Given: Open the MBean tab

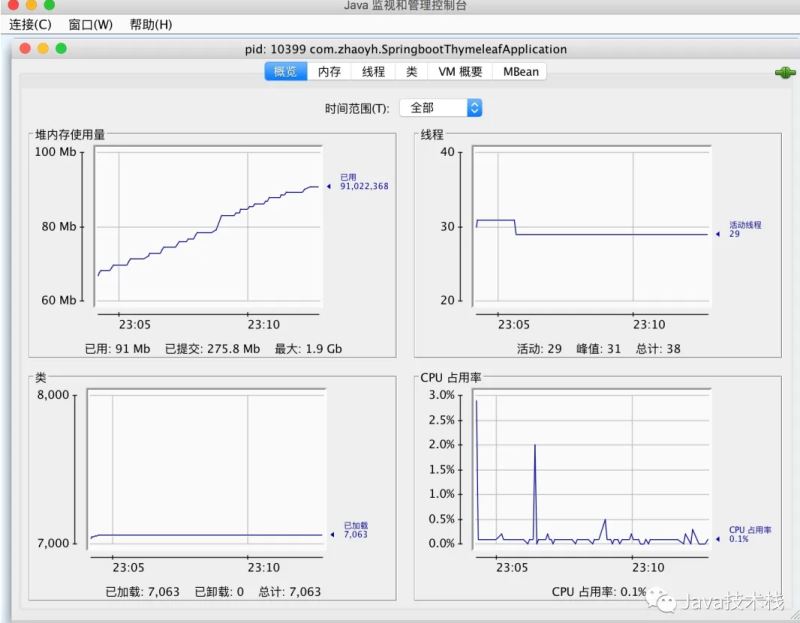Looking at the screenshot, I should pos(520,72).
